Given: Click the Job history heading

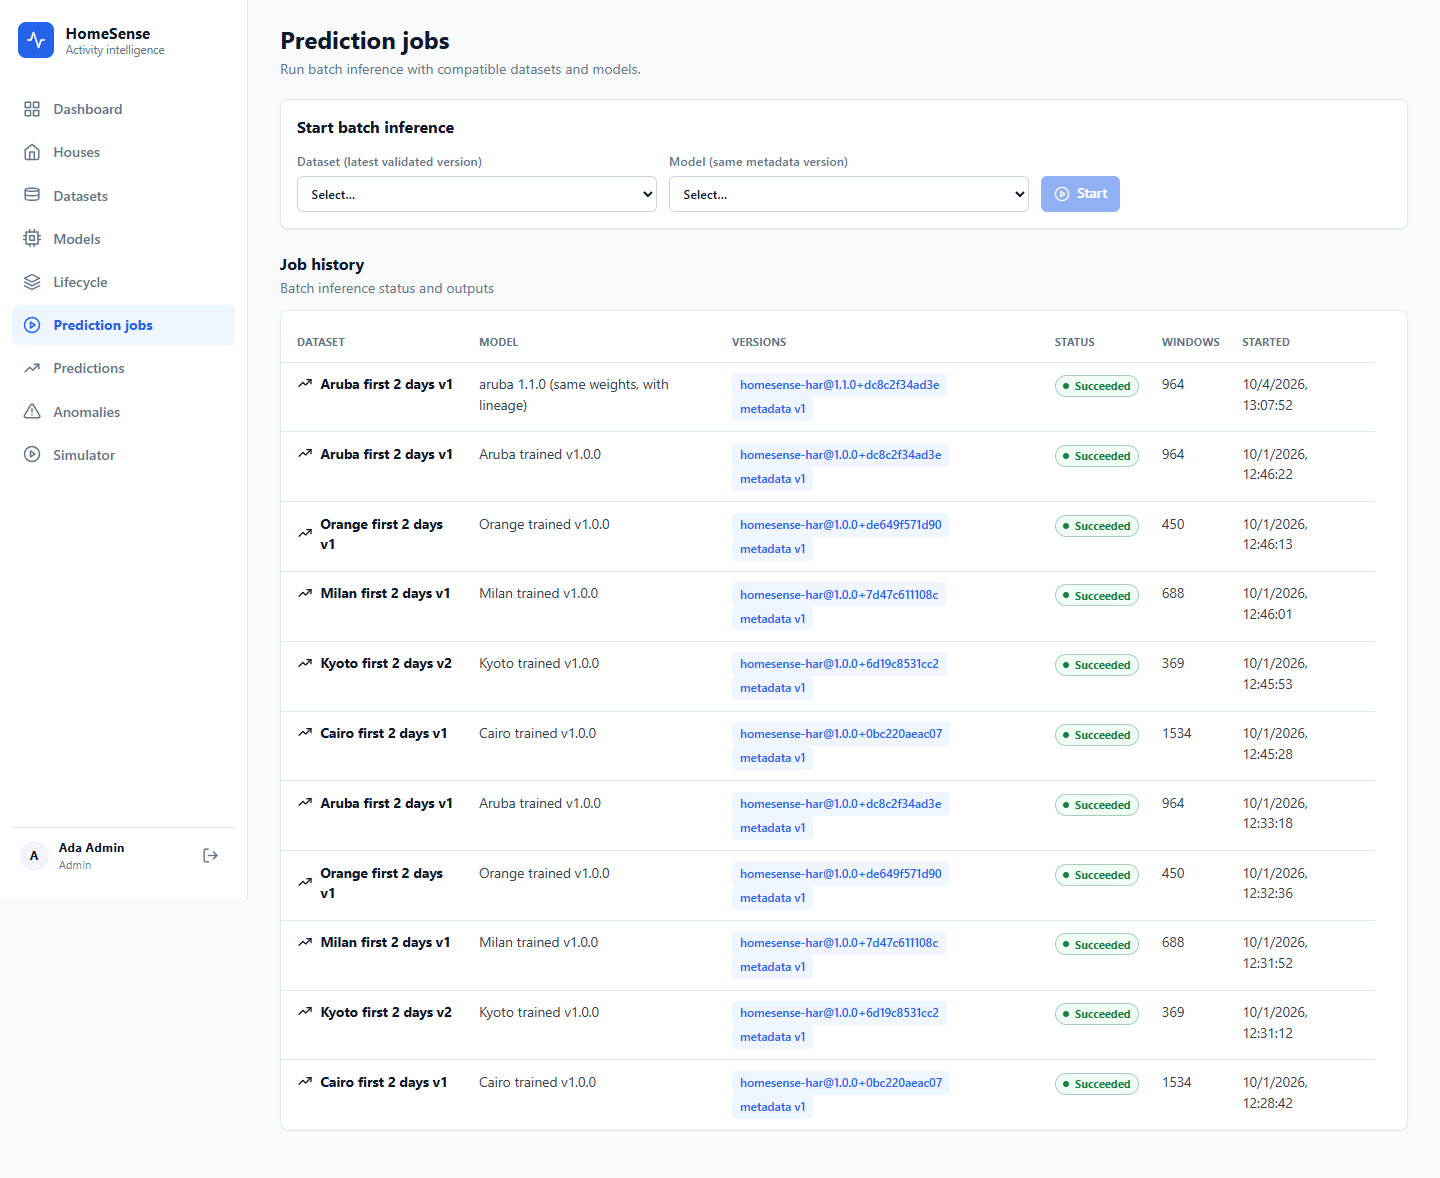Looking at the screenshot, I should pyautogui.click(x=322, y=264).
